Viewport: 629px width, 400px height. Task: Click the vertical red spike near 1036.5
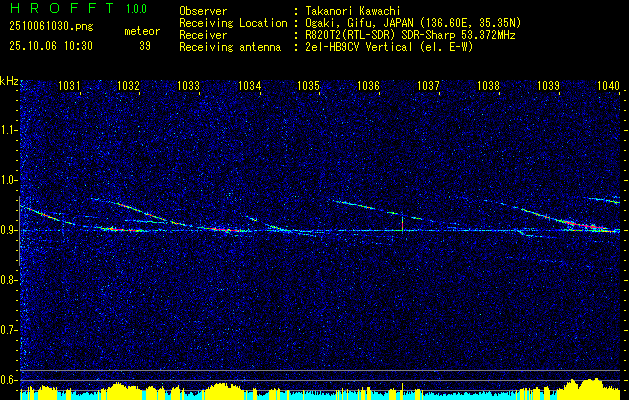402,223
